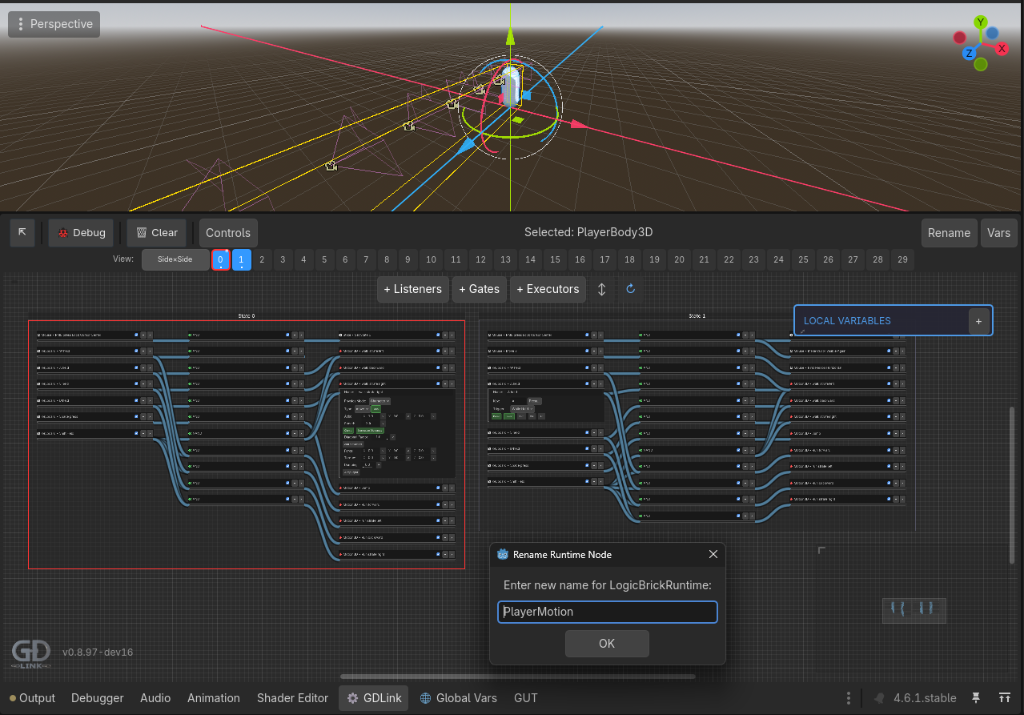Viewport: 1024px width, 715px height.
Task: Click the pin icon in the bottom status bar
Action: point(977,697)
